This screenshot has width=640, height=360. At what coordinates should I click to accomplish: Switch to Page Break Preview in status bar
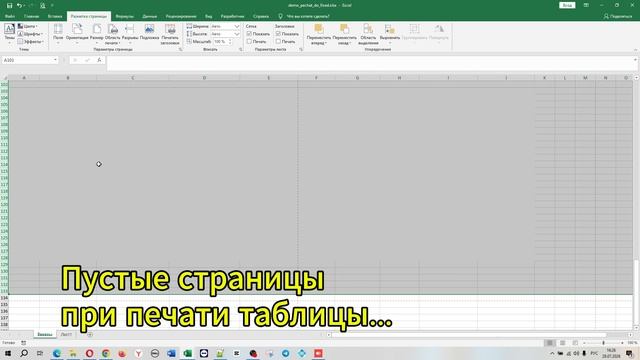click(575, 343)
